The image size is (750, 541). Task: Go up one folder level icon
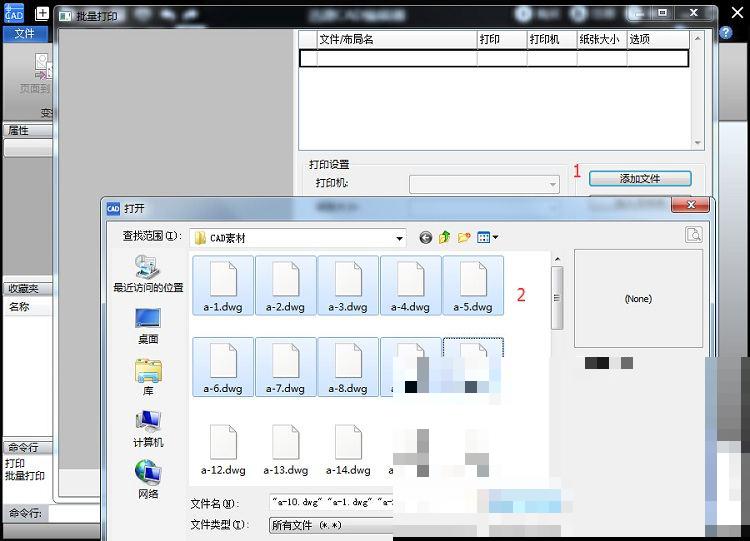click(444, 237)
